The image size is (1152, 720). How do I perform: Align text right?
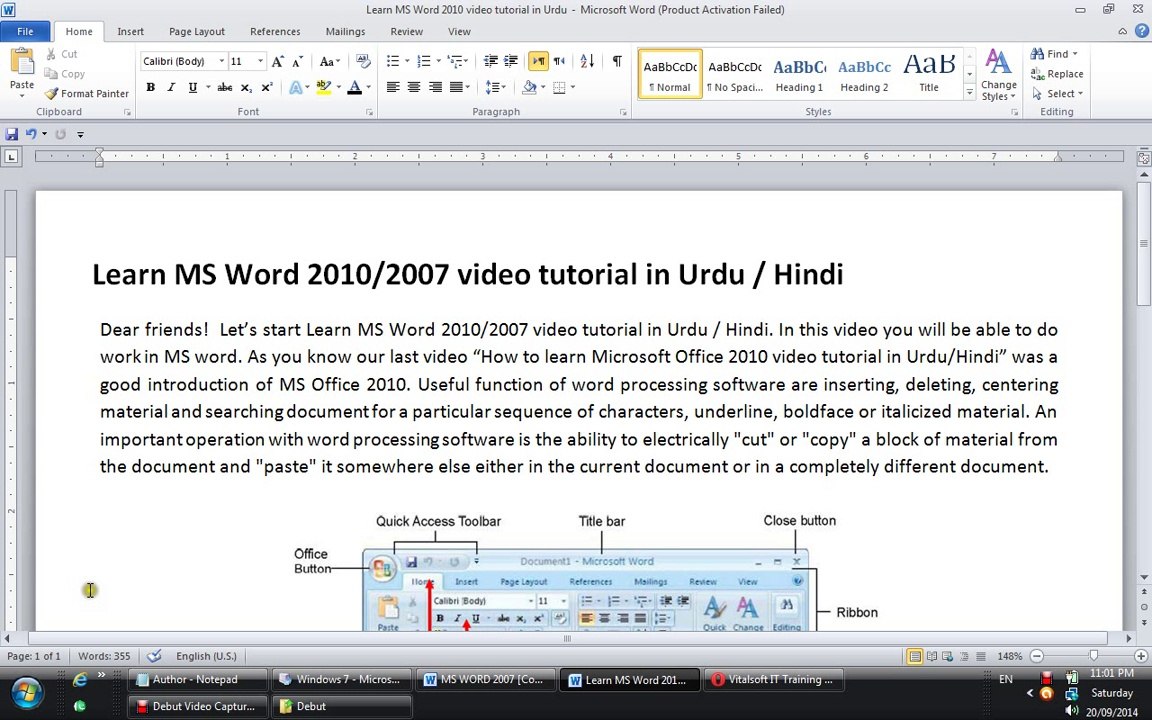tap(435, 87)
